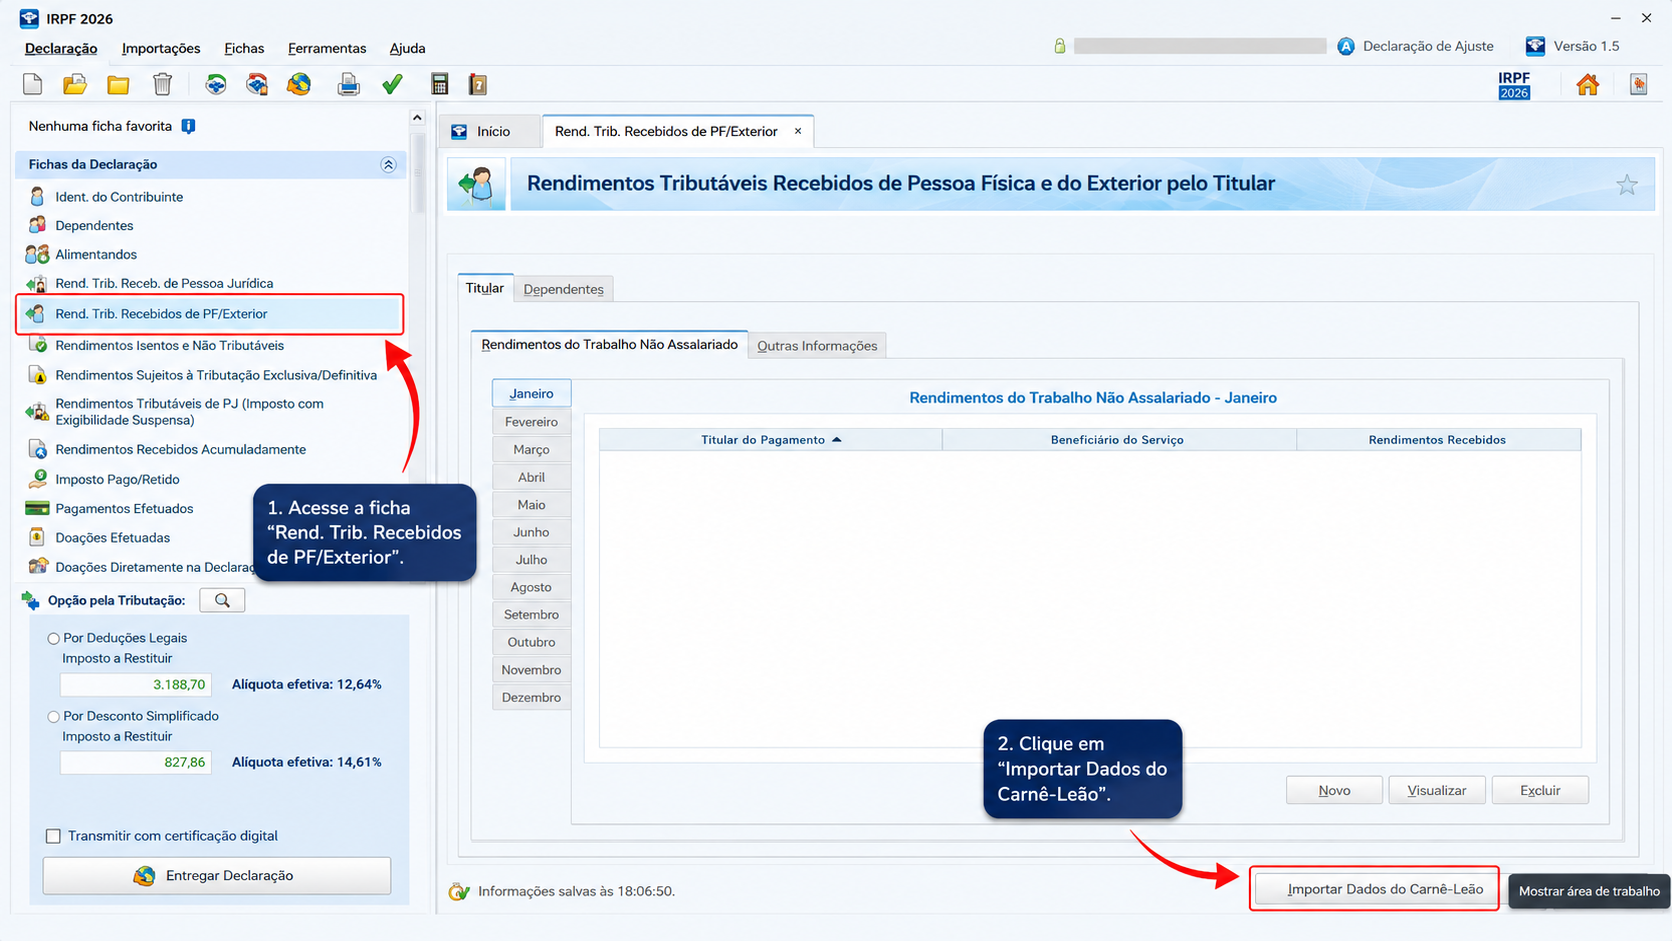The height and width of the screenshot is (941, 1672).
Task: Open the Fichas menu
Action: point(244,48)
